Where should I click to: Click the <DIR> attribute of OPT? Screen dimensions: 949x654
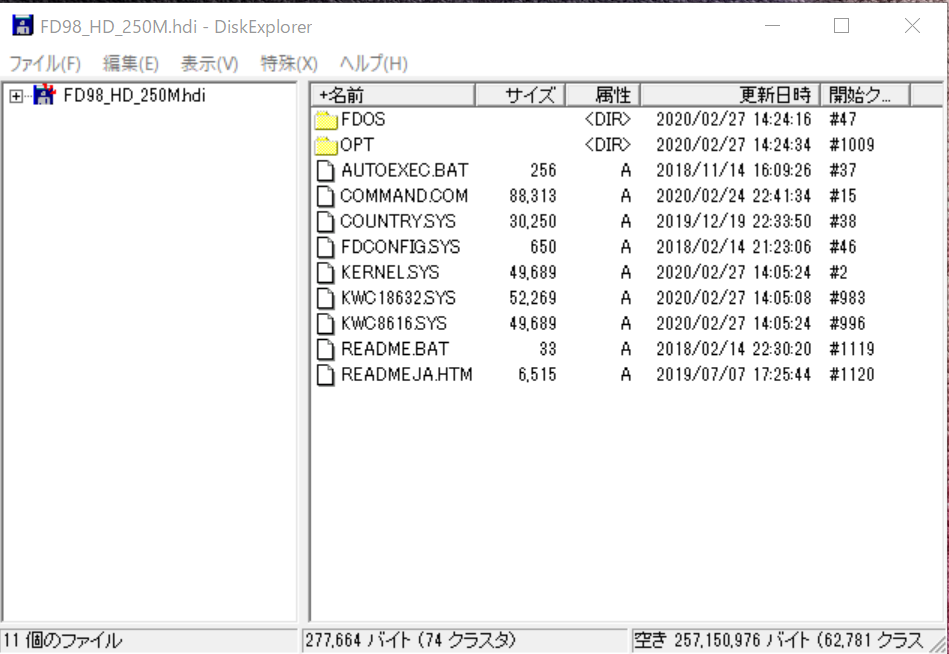coord(608,145)
